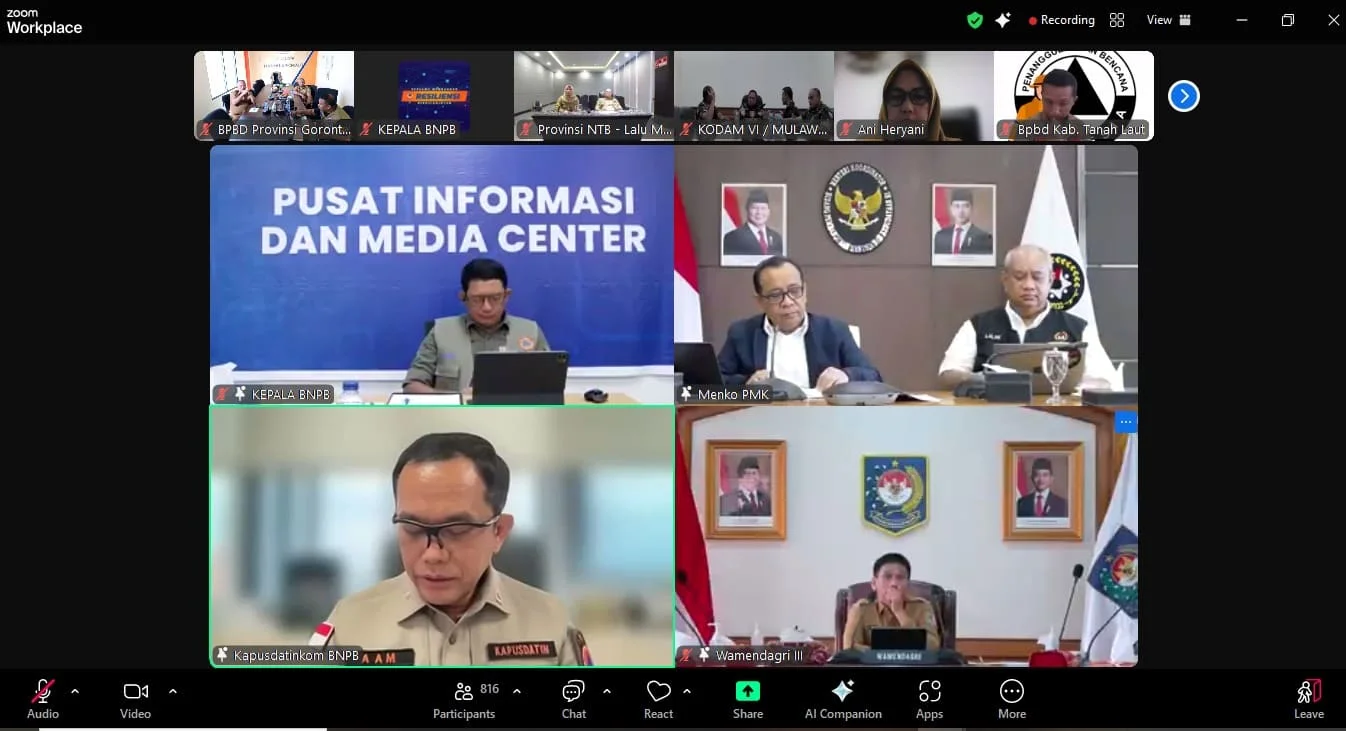
Task: Open AI Companion
Action: [x=843, y=699]
